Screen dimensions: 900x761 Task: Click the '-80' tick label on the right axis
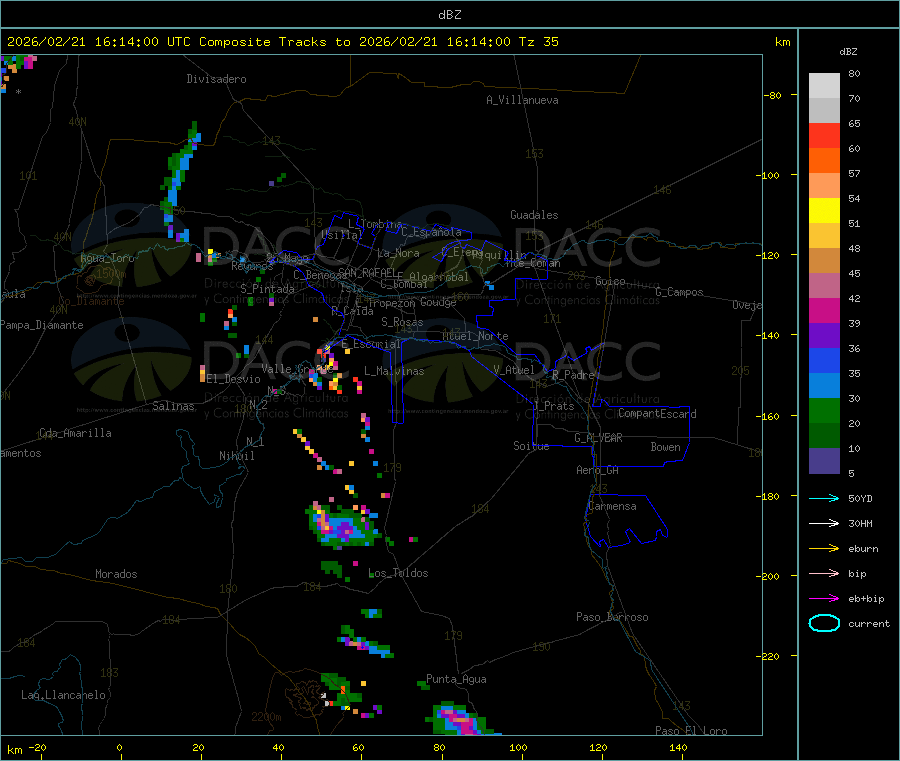773,95
